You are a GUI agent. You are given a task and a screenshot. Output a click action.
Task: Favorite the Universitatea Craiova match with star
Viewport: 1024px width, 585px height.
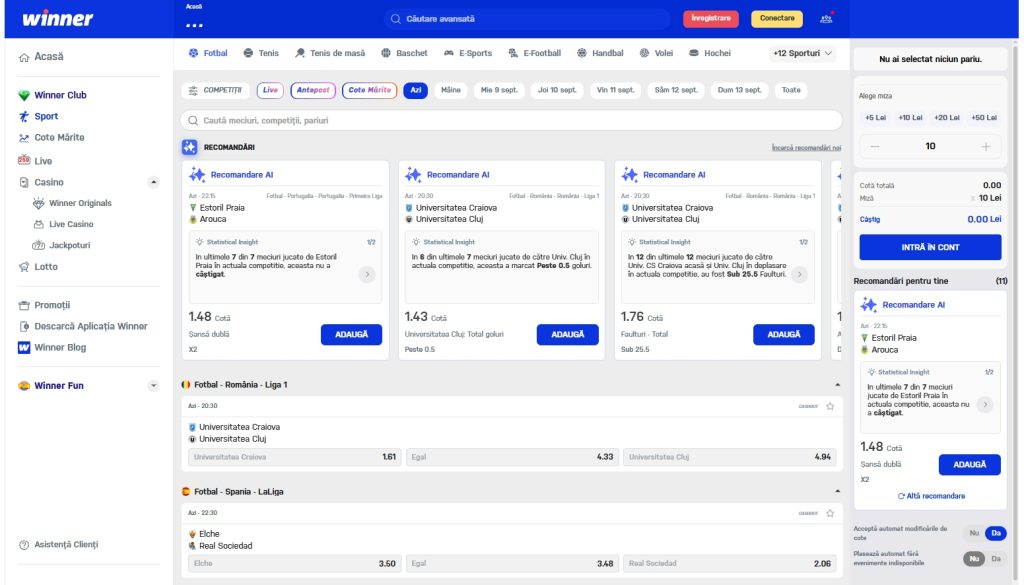[x=830, y=406]
